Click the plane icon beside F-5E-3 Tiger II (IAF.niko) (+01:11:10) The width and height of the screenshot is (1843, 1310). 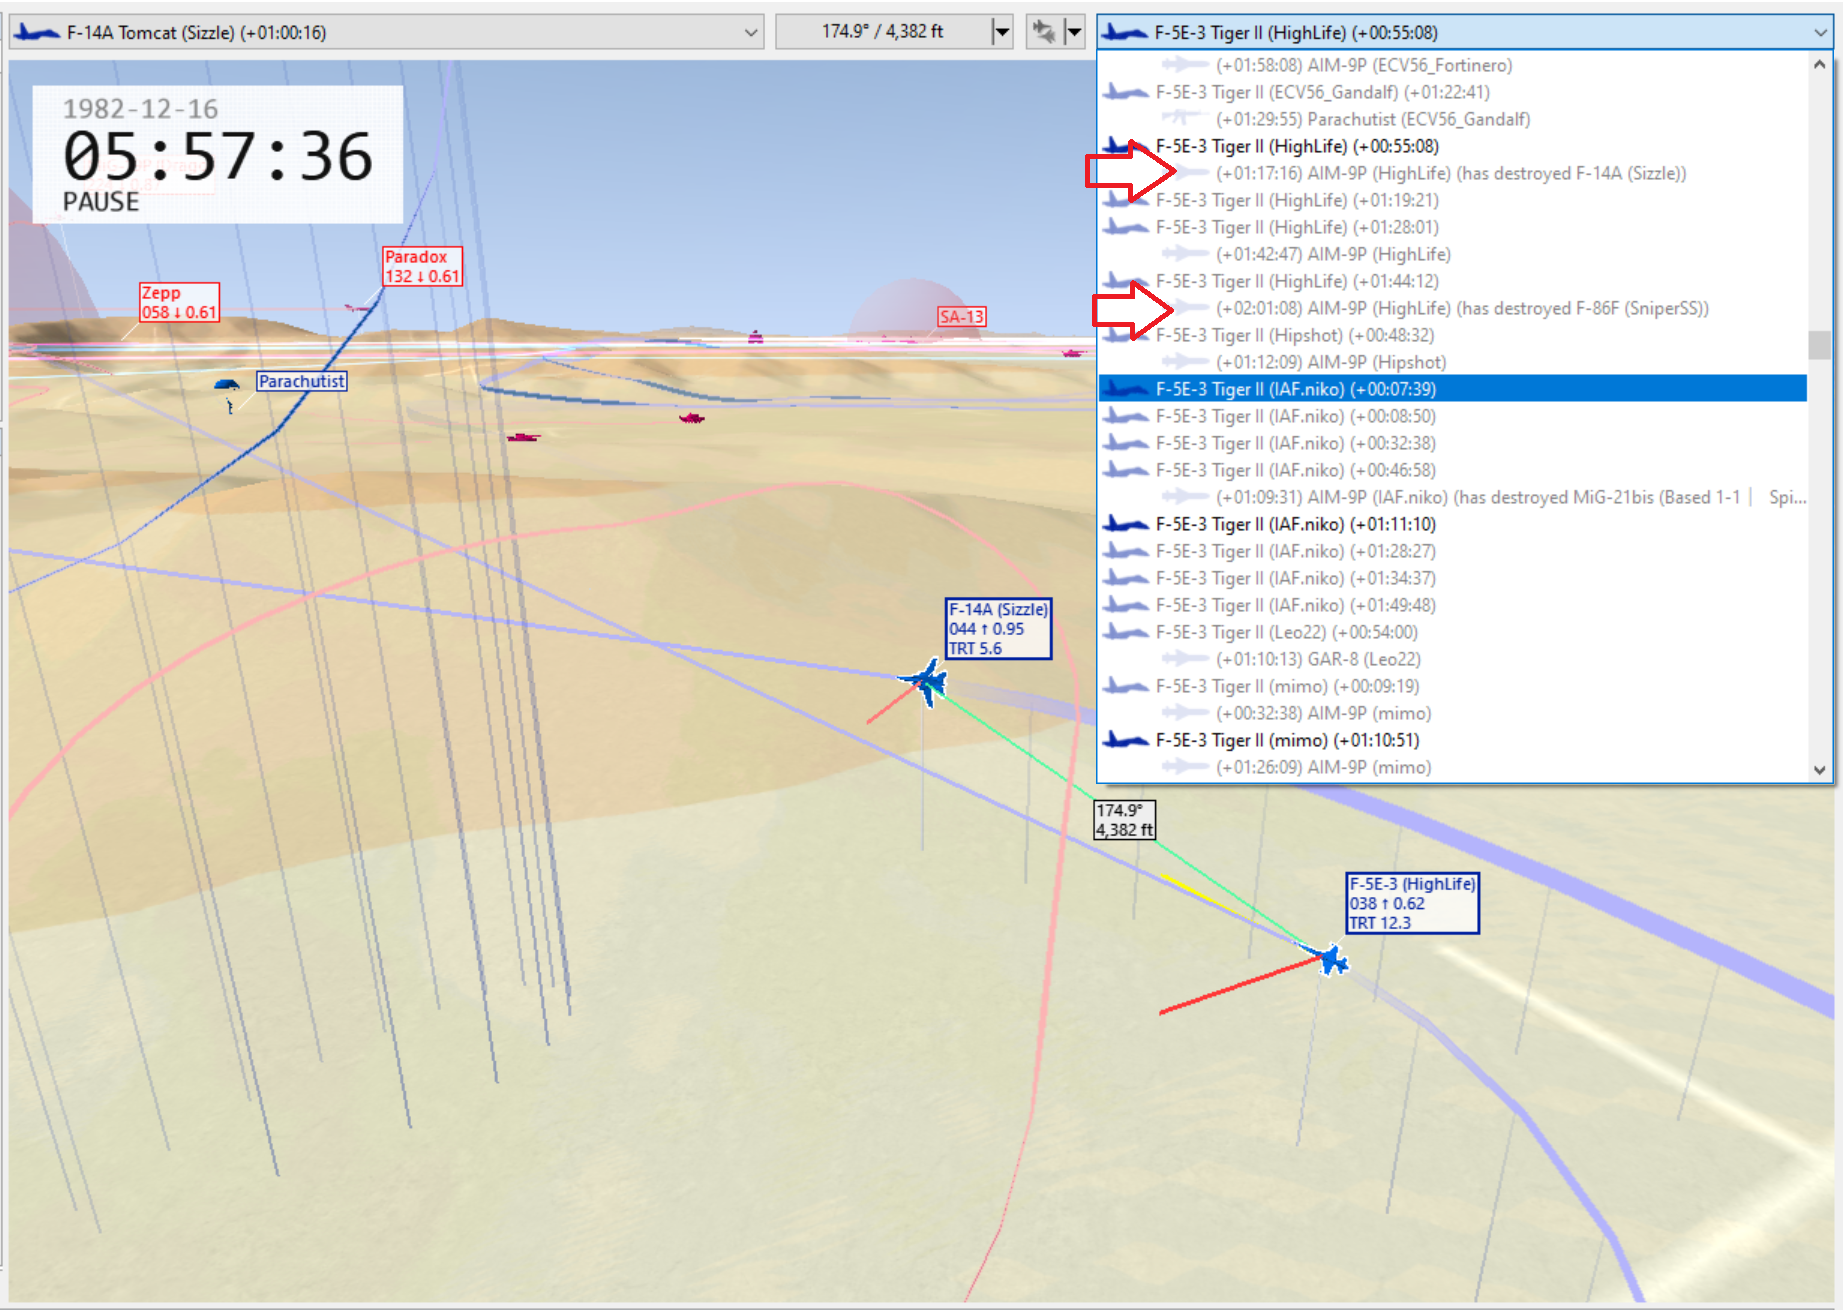1125,524
